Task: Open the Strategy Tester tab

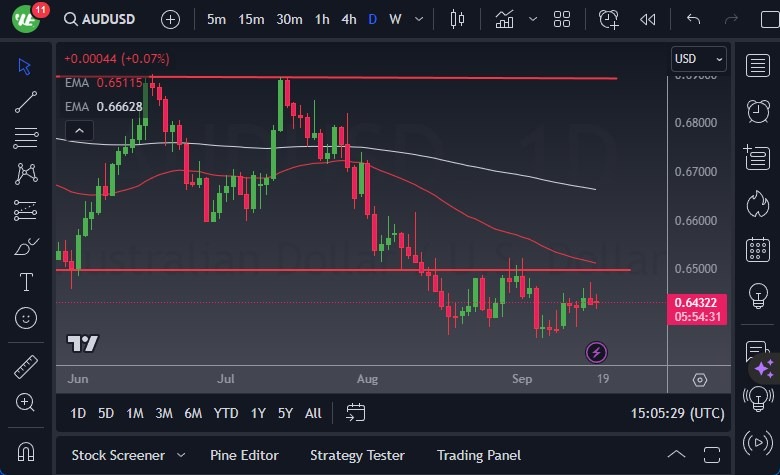Action: coord(357,455)
